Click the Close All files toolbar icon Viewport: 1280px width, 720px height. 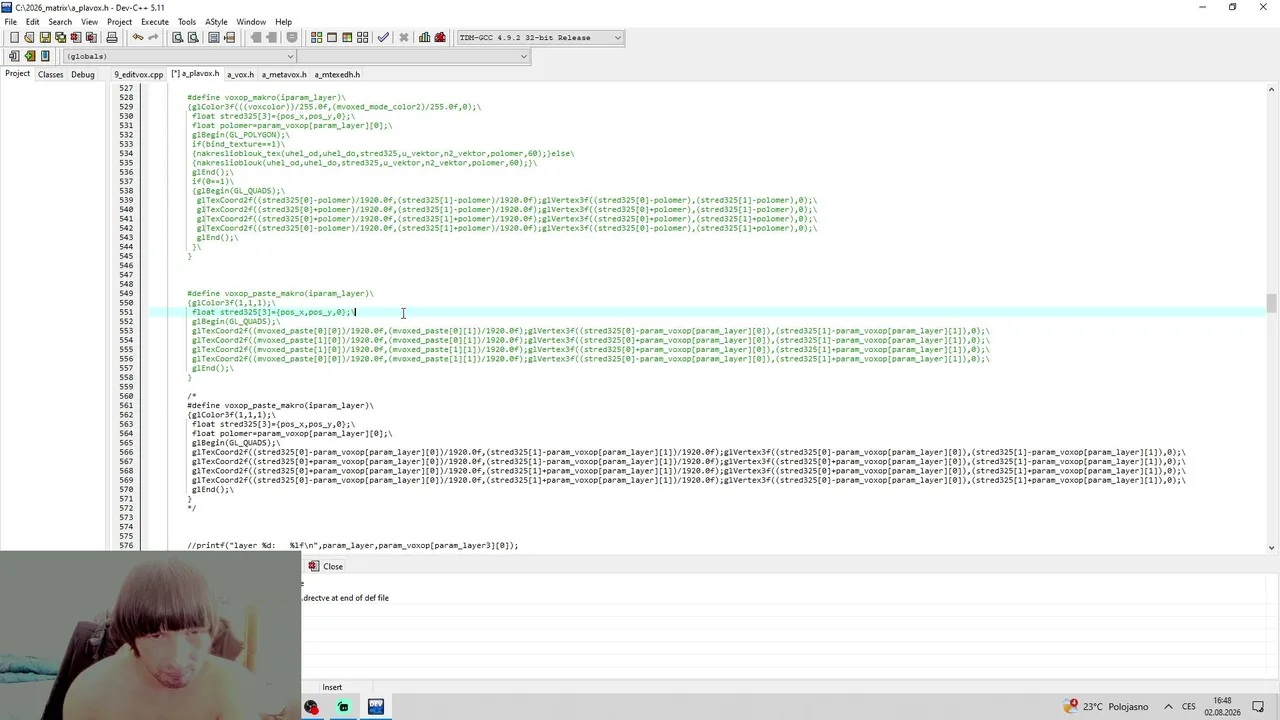coord(91,37)
